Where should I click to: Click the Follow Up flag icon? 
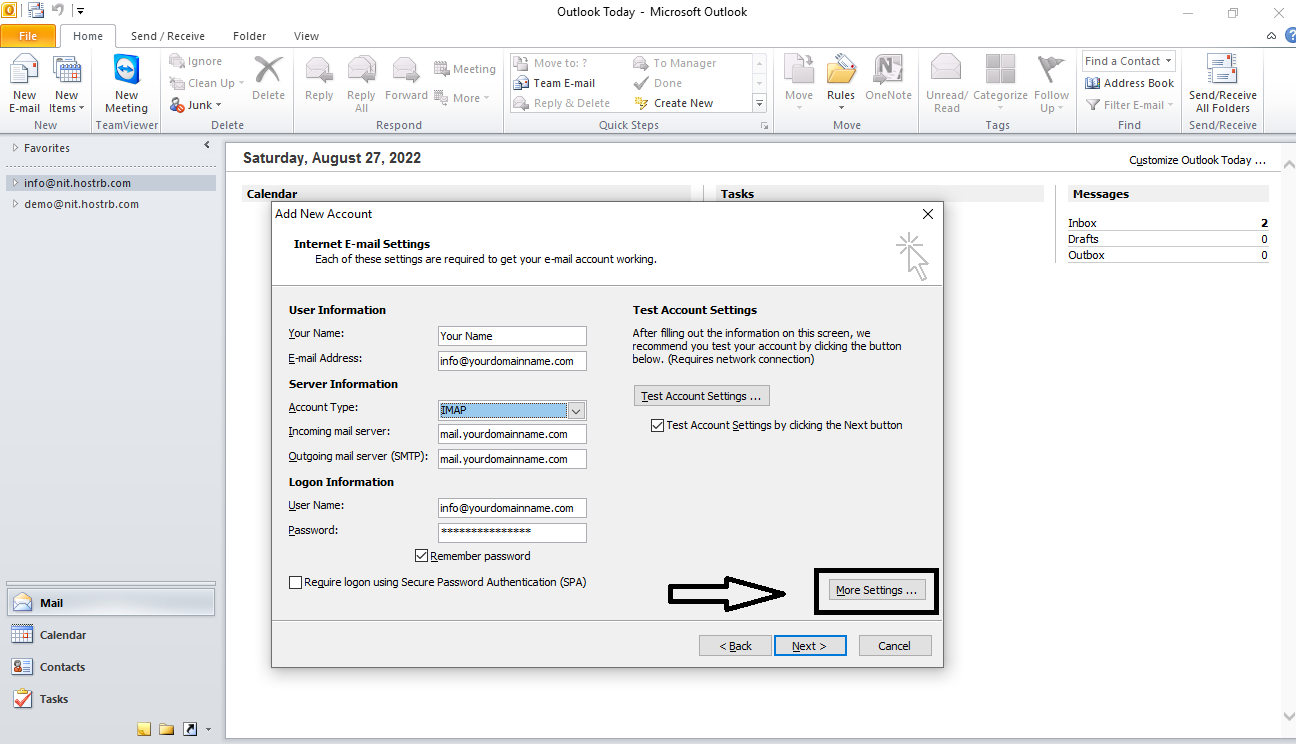[x=1051, y=84]
